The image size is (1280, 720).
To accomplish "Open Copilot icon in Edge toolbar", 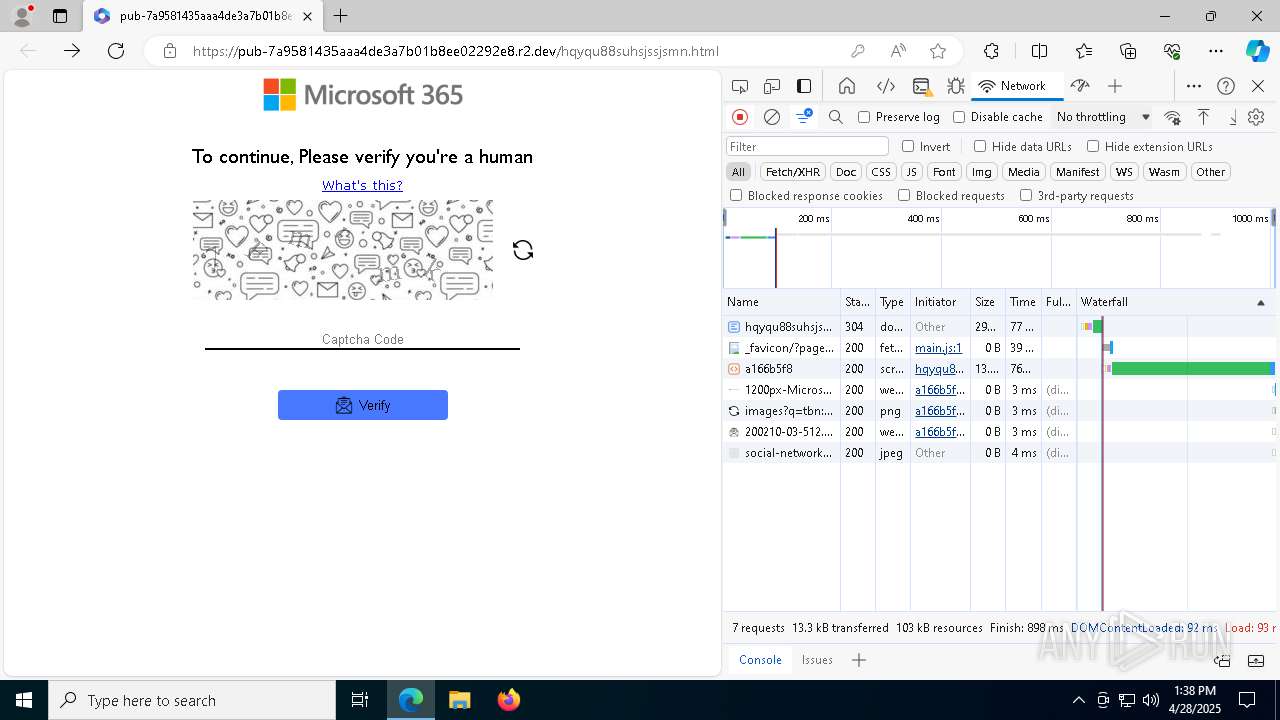I will pyautogui.click(x=1257, y=51).
